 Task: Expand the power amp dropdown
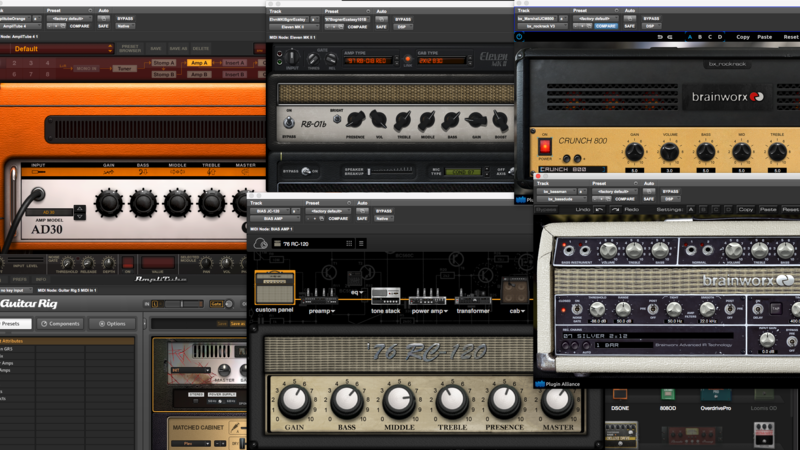pos(428,311)
